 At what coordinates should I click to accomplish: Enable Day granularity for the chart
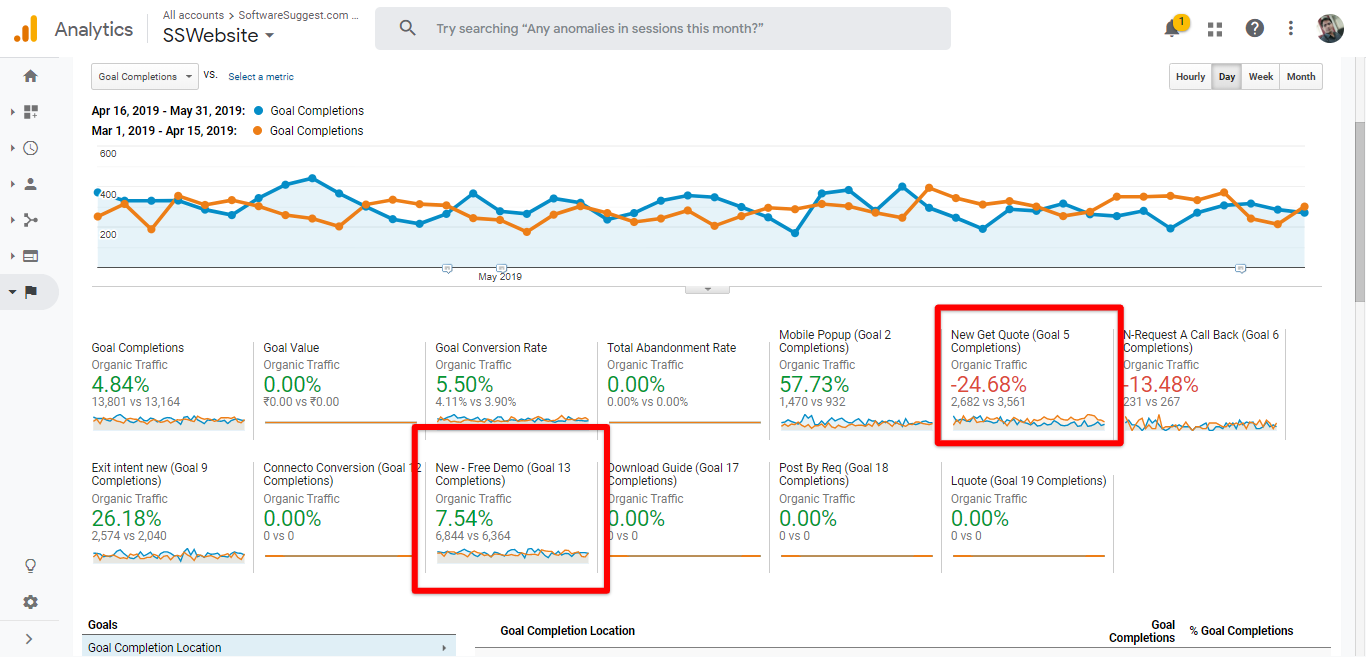click(1226, 76)
